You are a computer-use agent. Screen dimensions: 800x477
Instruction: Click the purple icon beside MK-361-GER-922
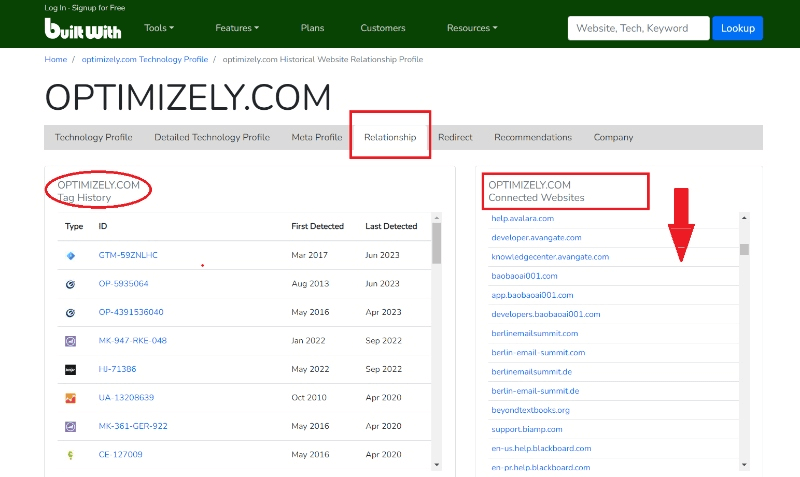pyautogui.click(x=70, y=426)
